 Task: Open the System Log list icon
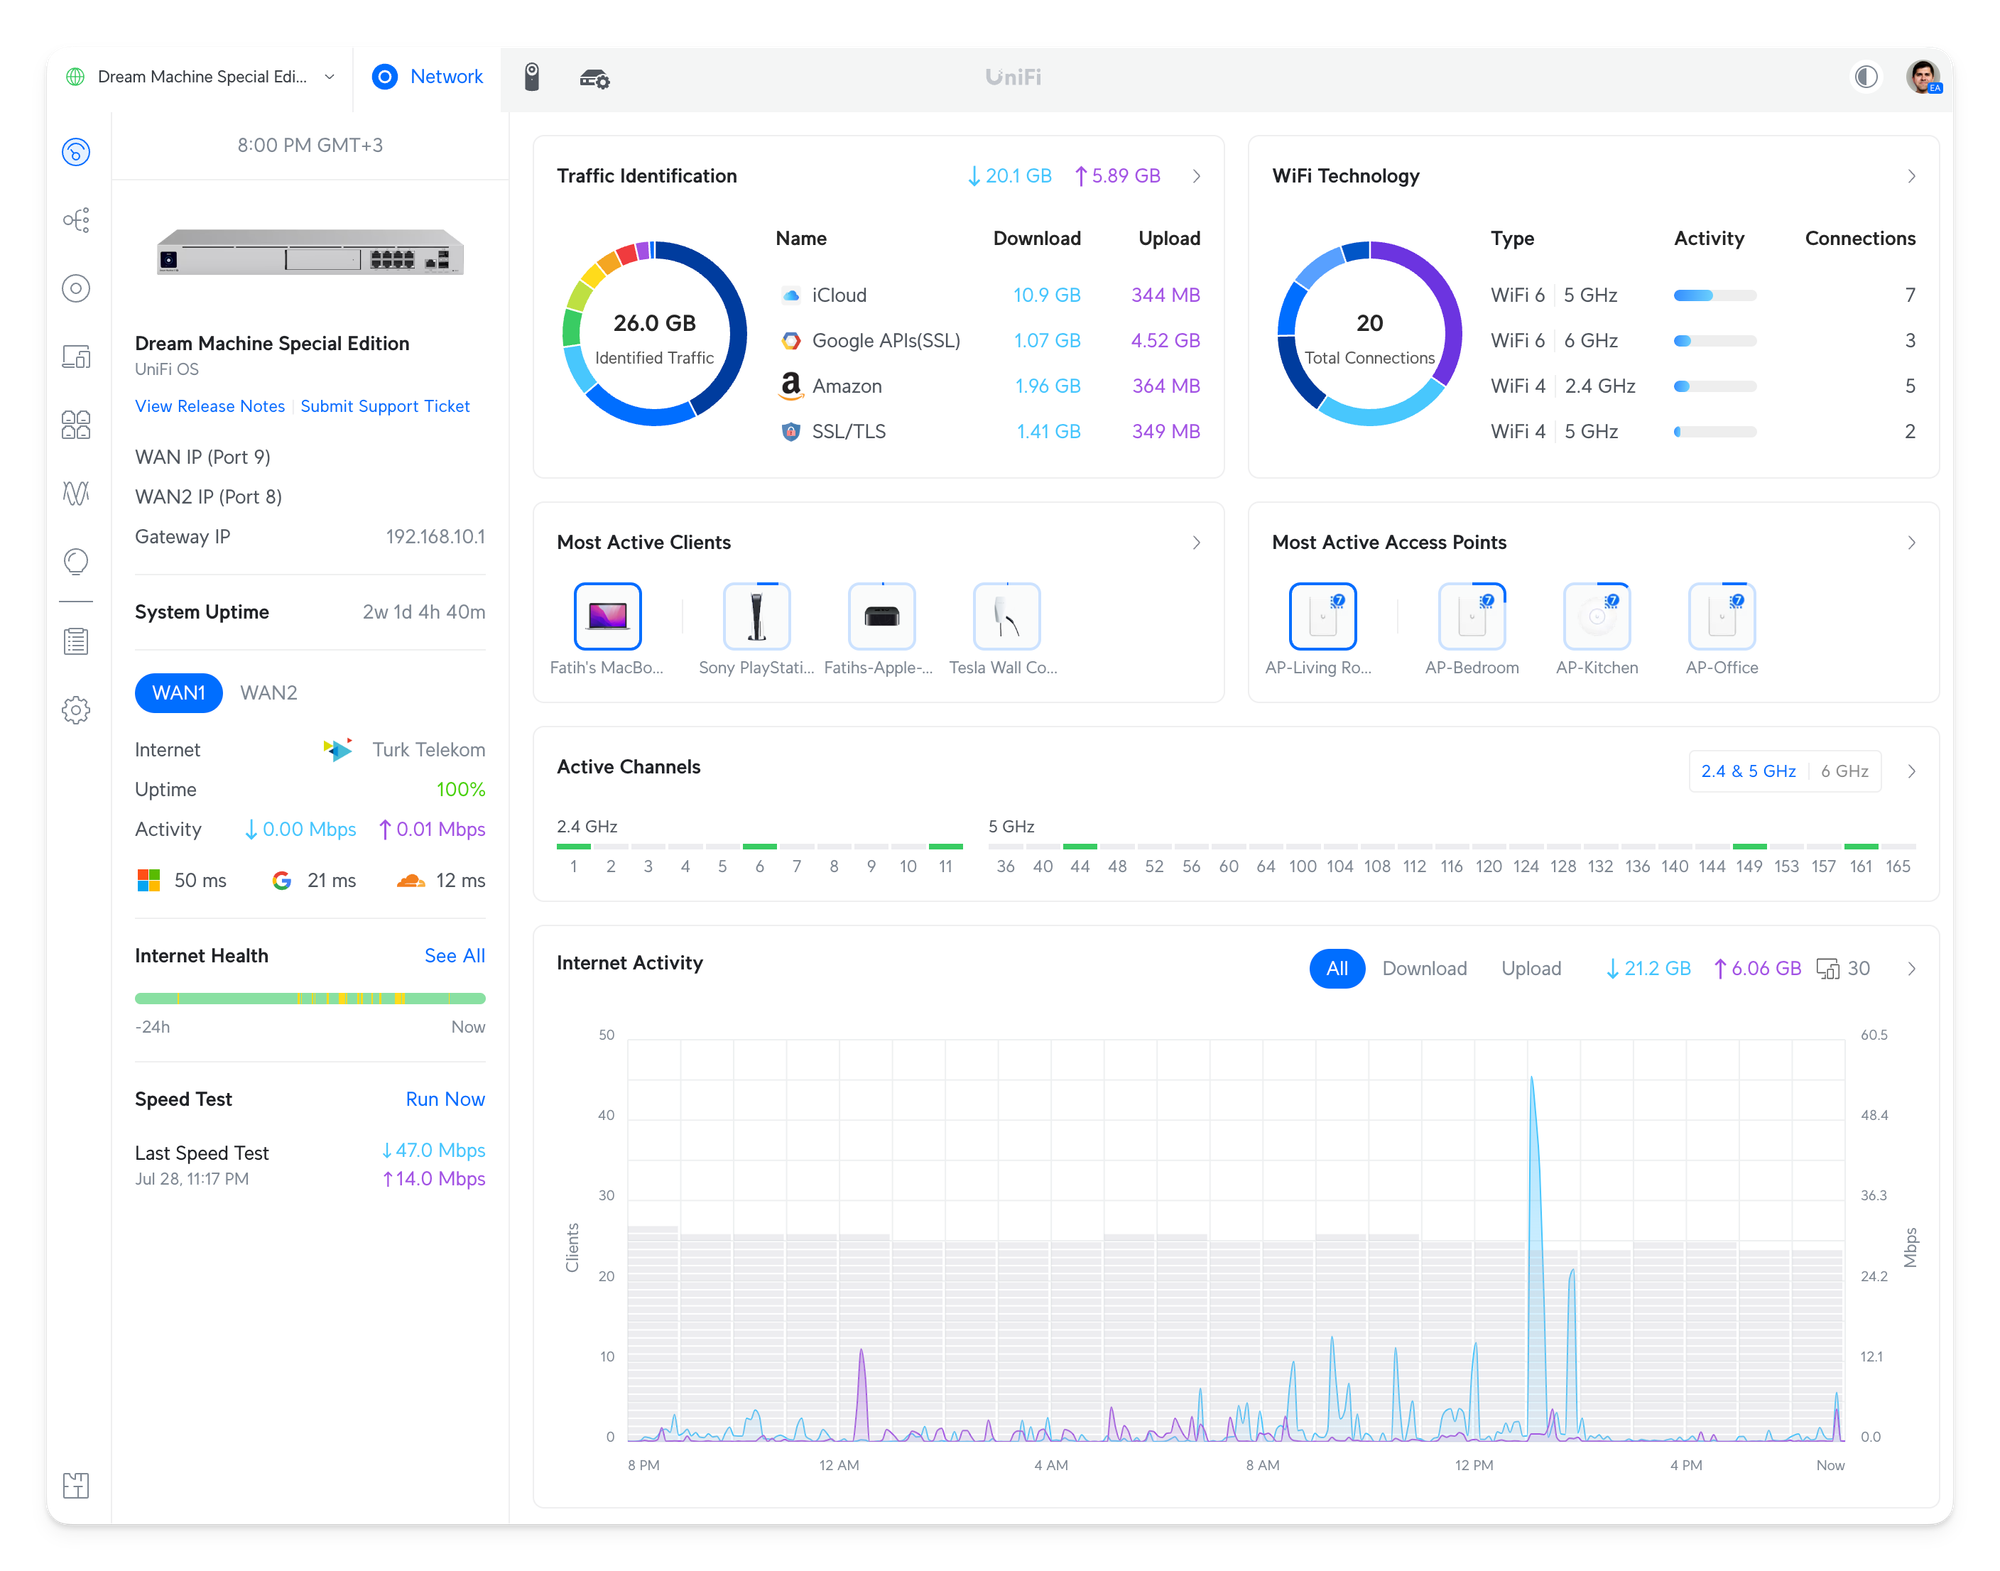[76, 641]
